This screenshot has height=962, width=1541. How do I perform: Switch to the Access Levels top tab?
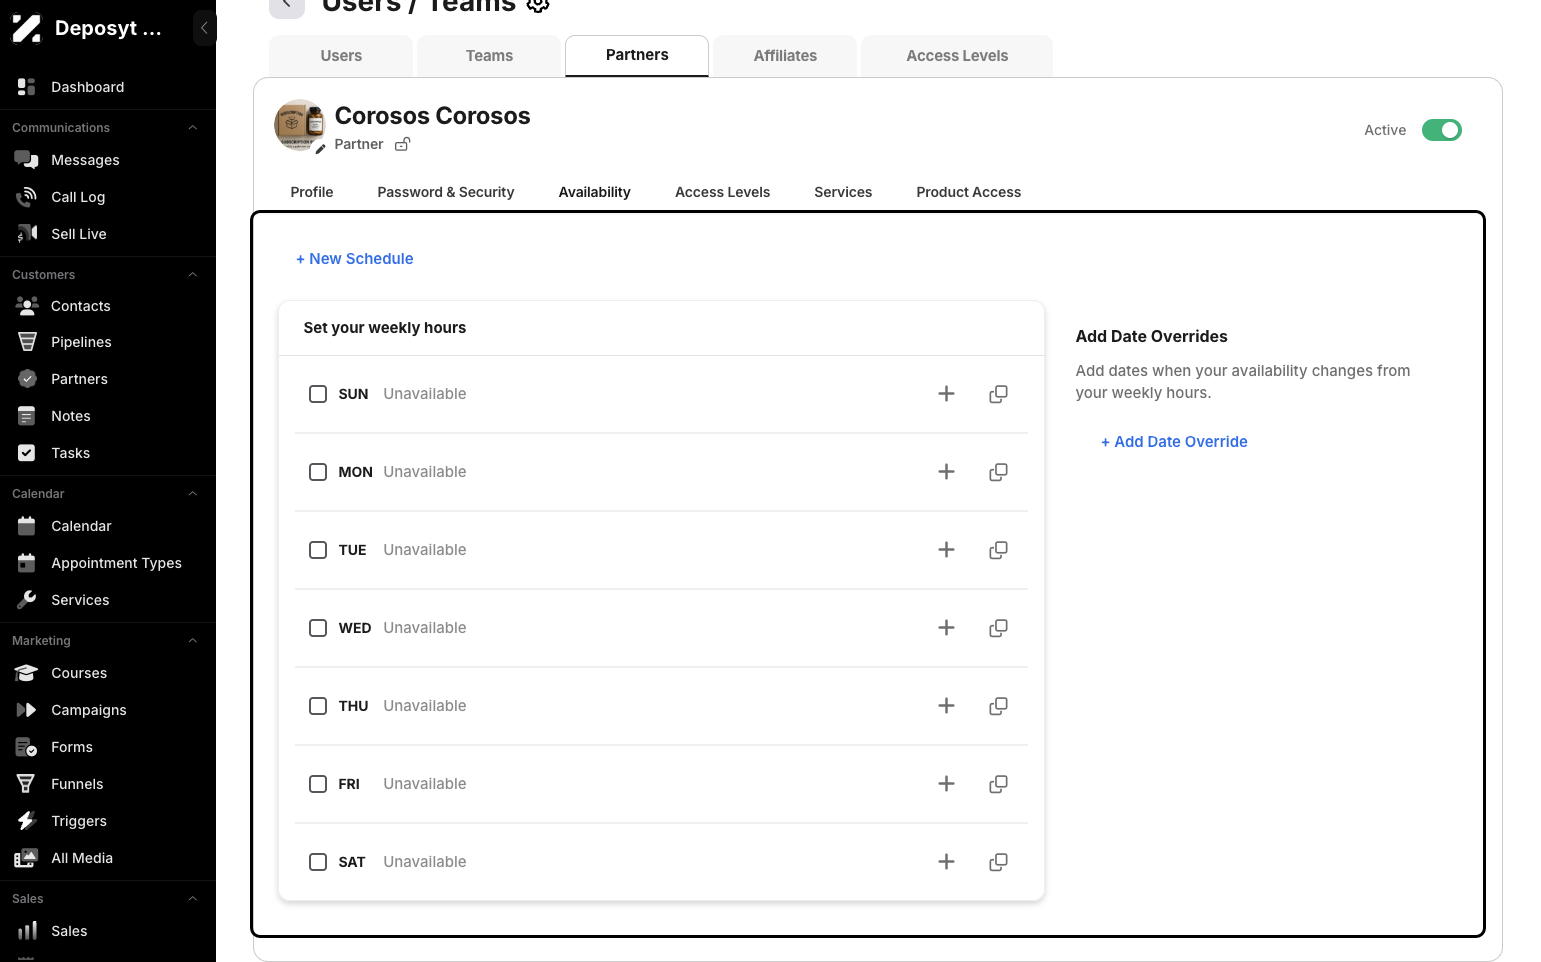(957, 56)
